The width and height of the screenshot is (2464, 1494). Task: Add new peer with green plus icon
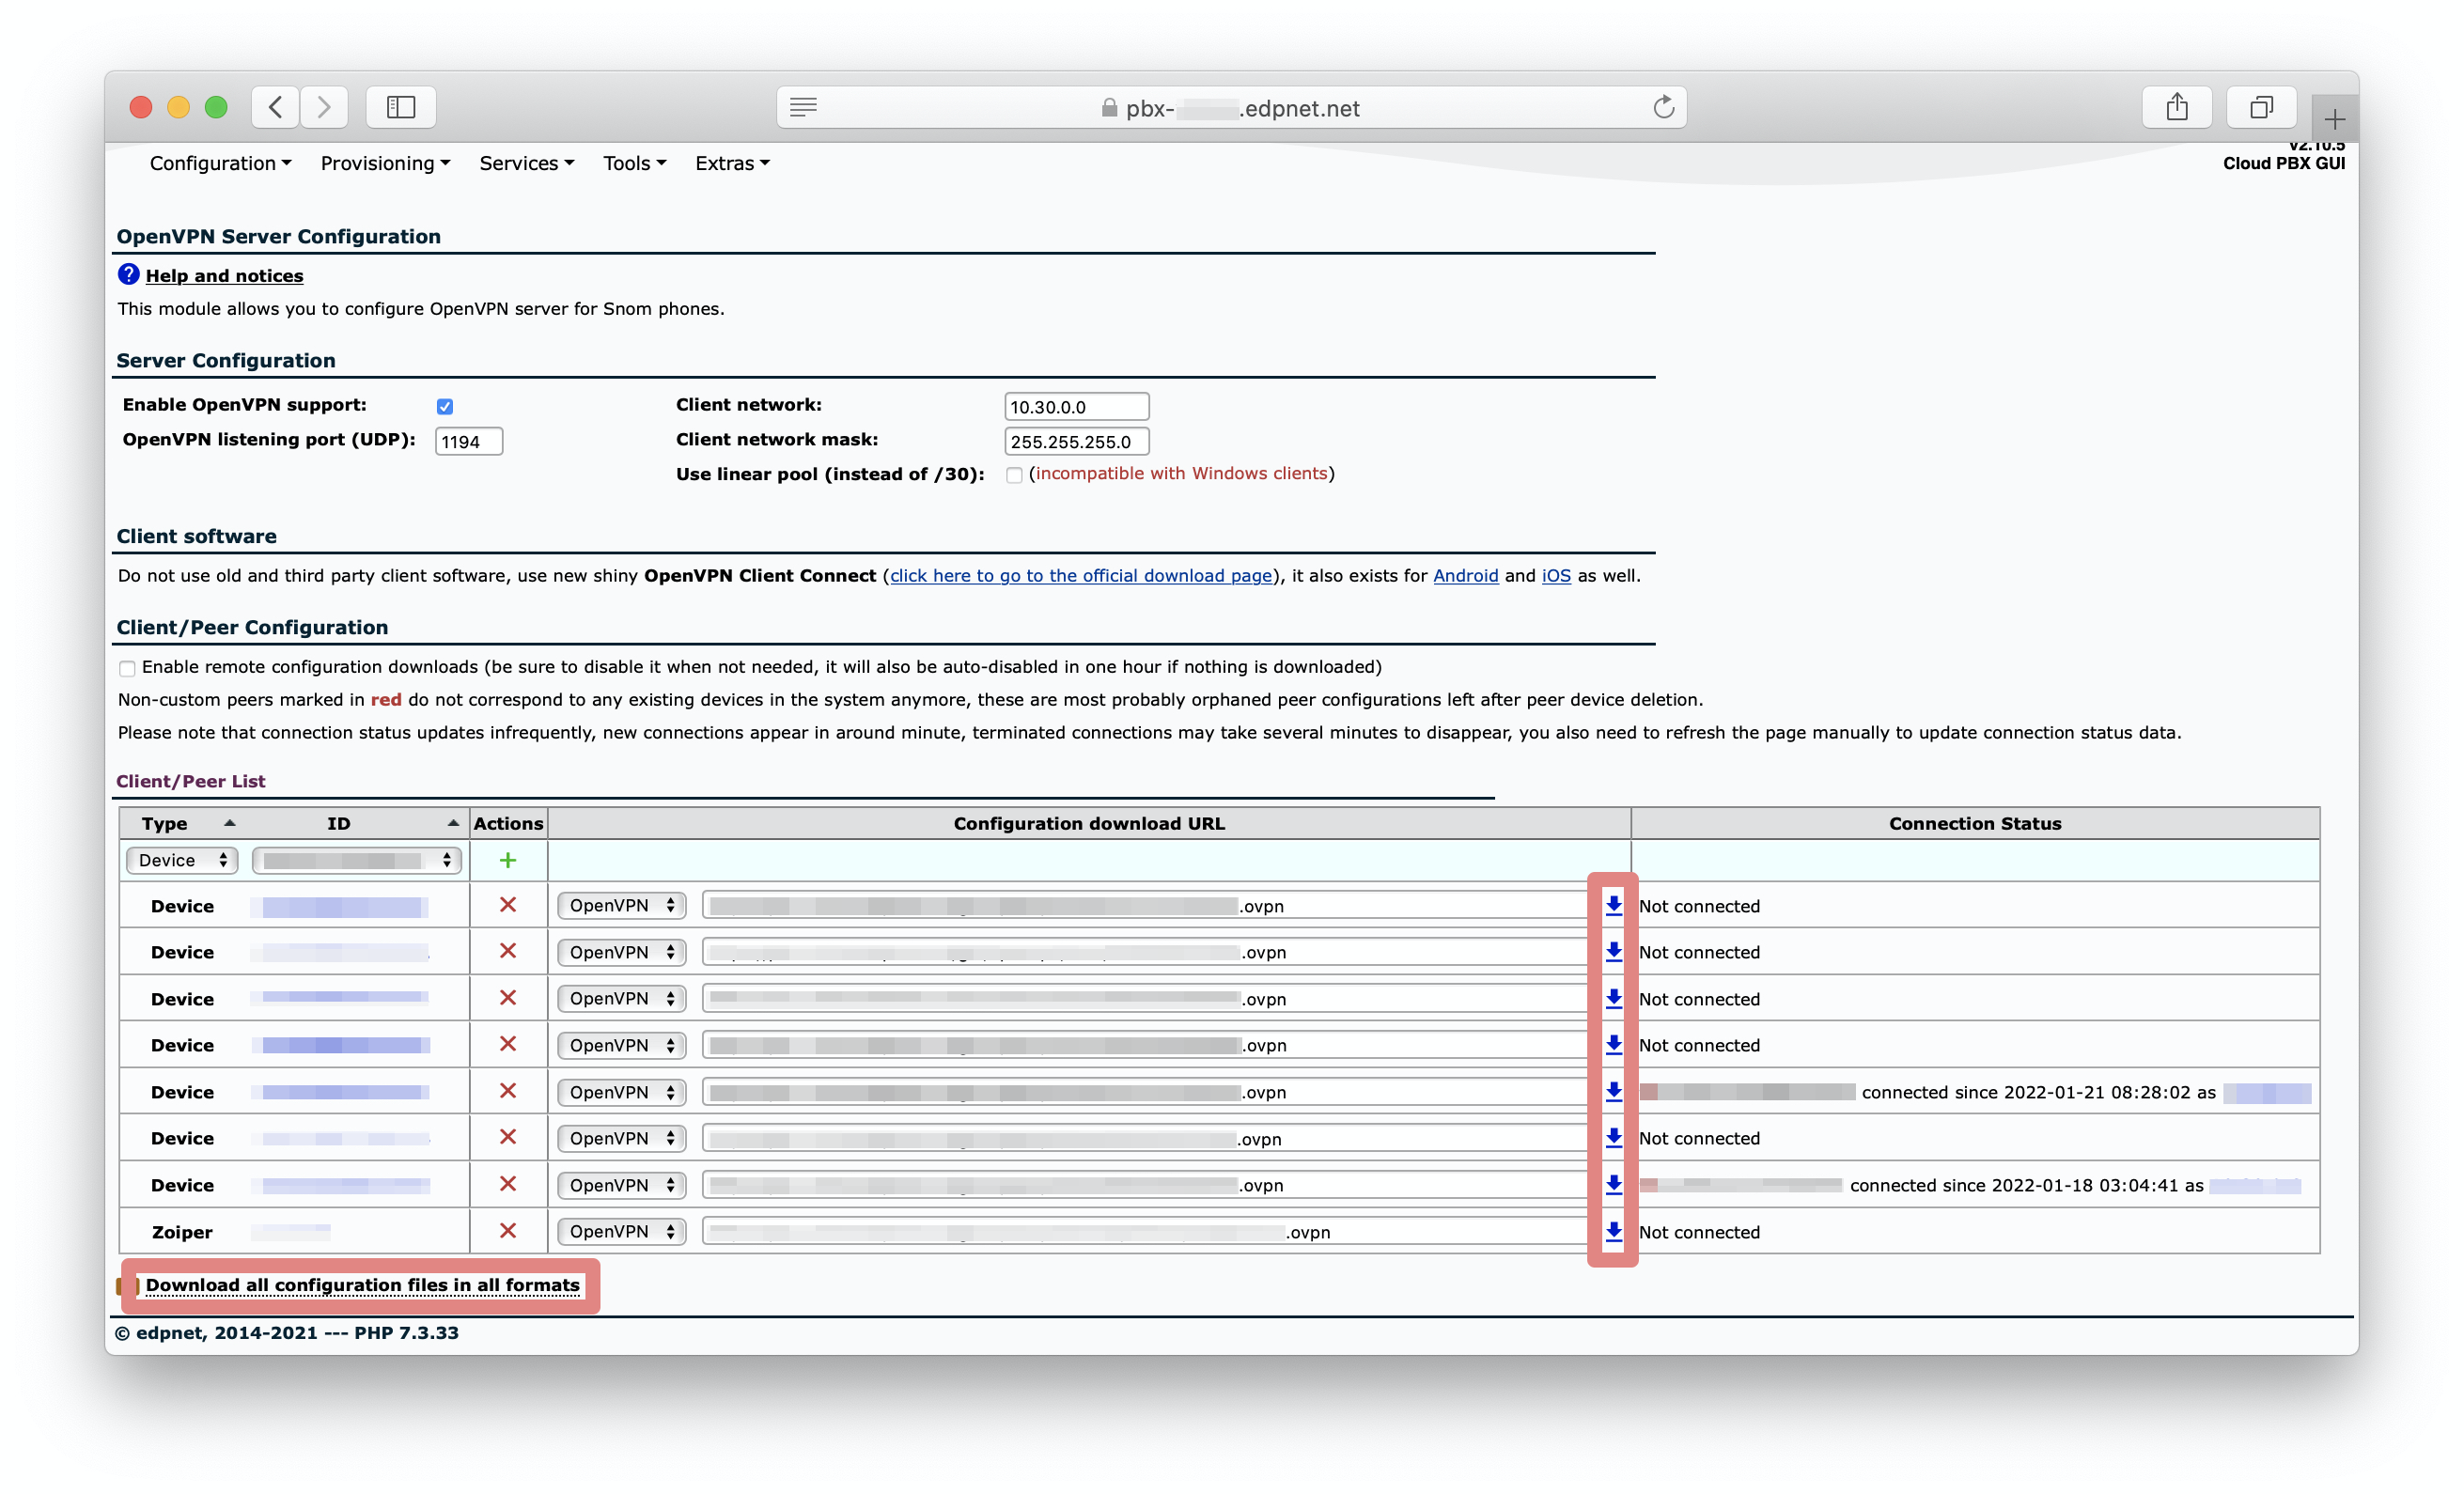[x=508, y=860]
